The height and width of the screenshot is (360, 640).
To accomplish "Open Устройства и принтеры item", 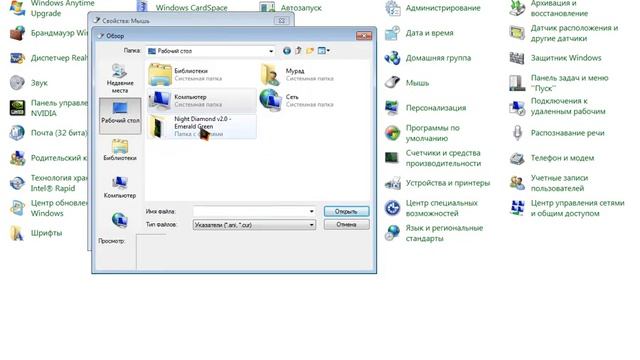I will click(x=437, y=183).
